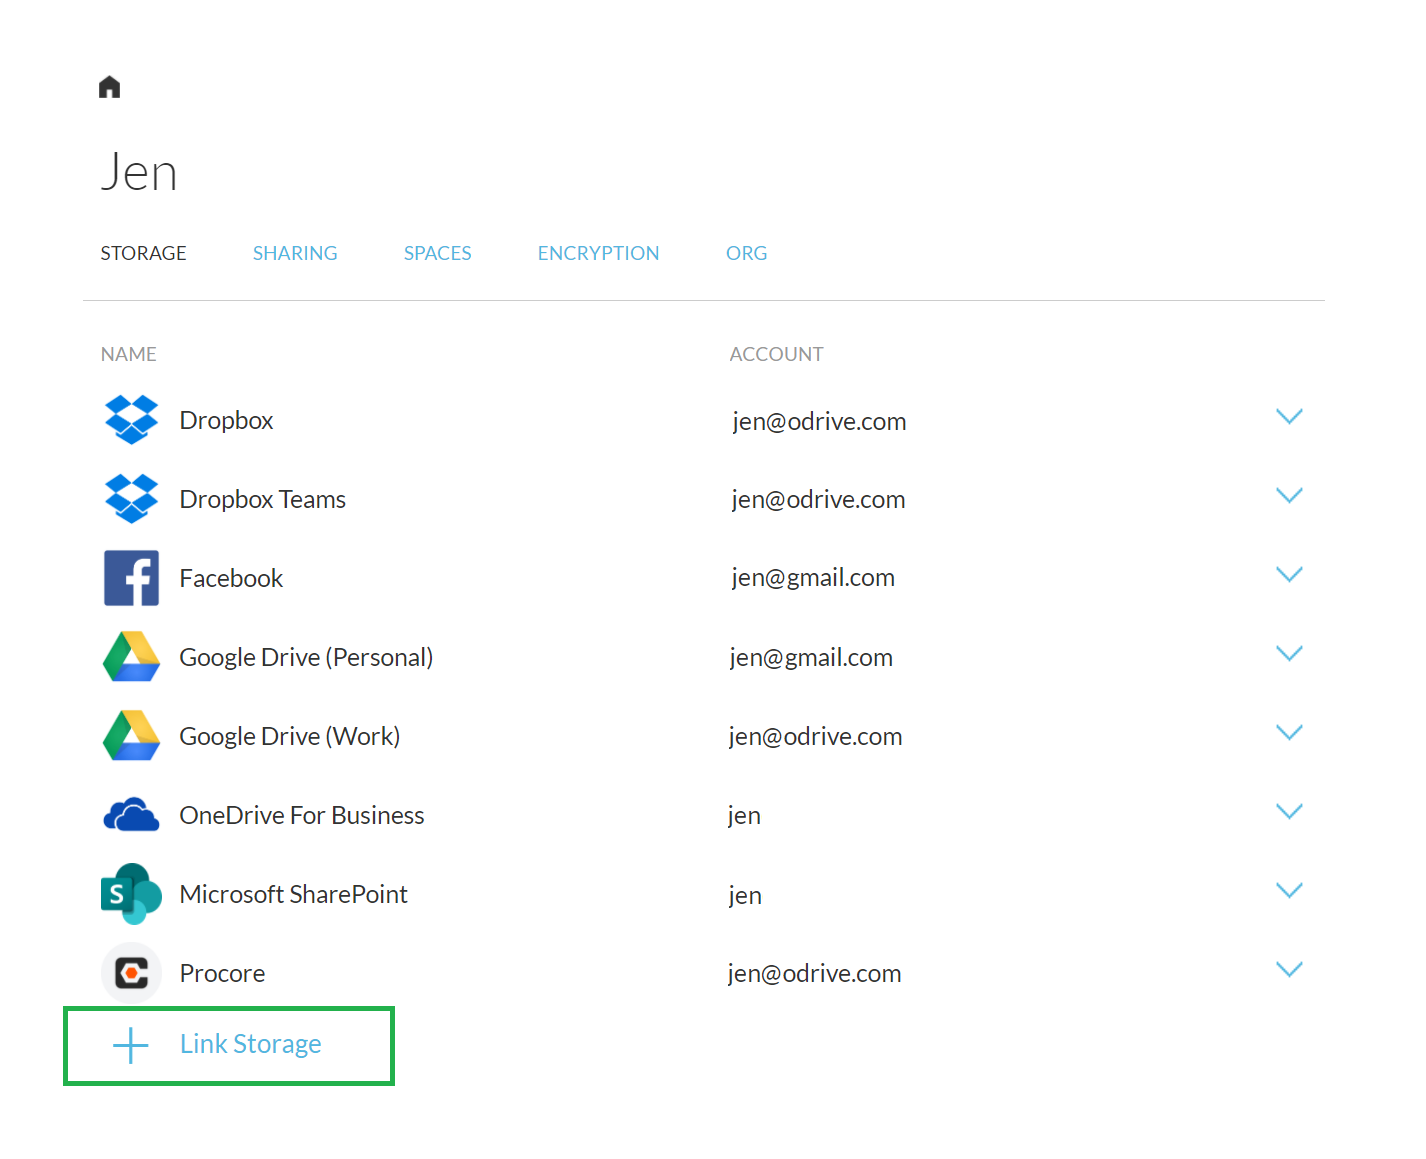Open the SPACES tab
1426x1159 pixels.
click(437, 253)
